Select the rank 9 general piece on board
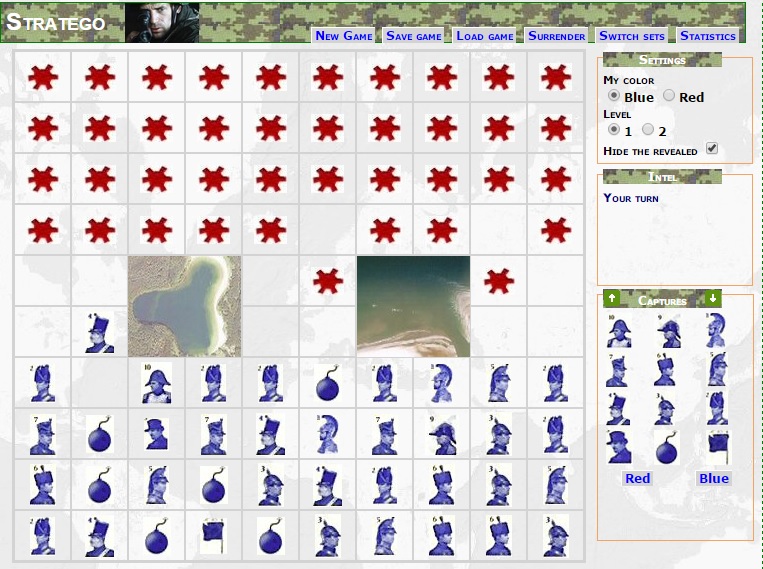Image resolution: width=763 pixels, height=569 pixels. pos(442,434)
